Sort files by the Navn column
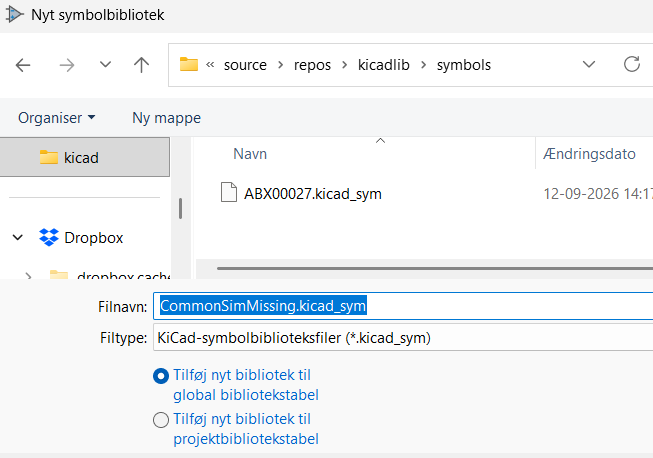 pos(250,154)
